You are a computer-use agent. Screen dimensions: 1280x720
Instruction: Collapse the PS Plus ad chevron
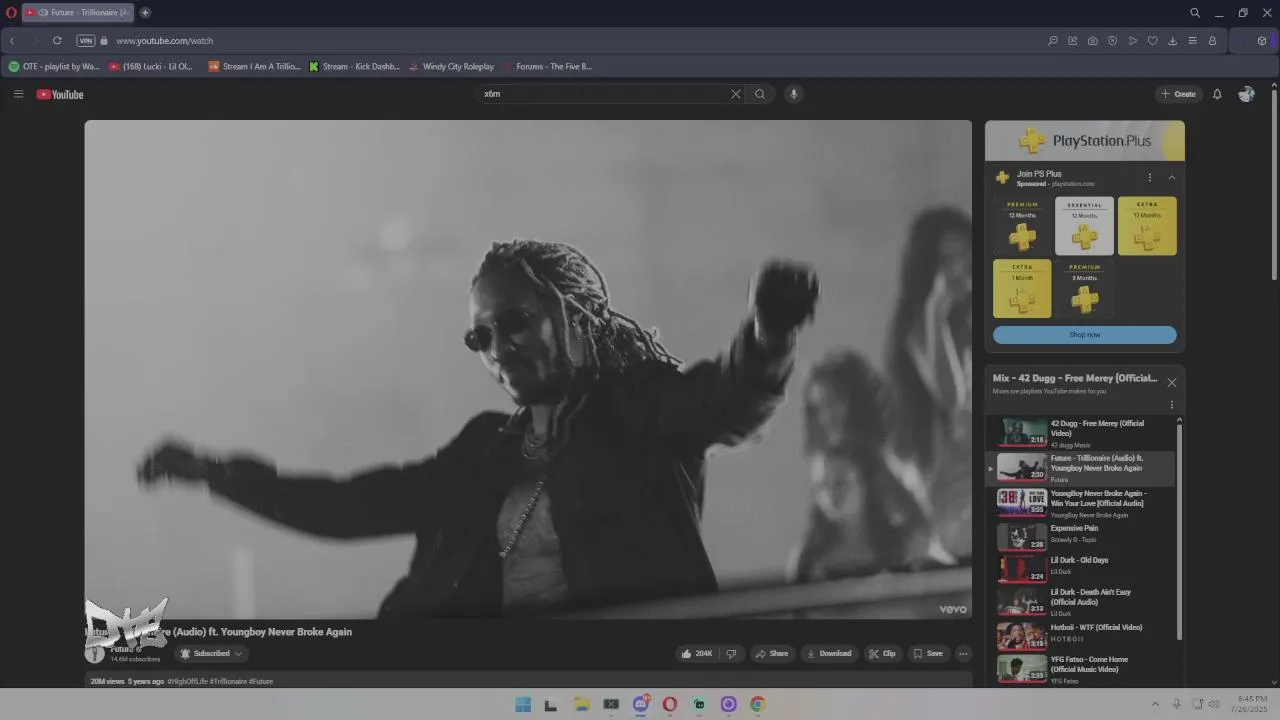pos(1172,178)
